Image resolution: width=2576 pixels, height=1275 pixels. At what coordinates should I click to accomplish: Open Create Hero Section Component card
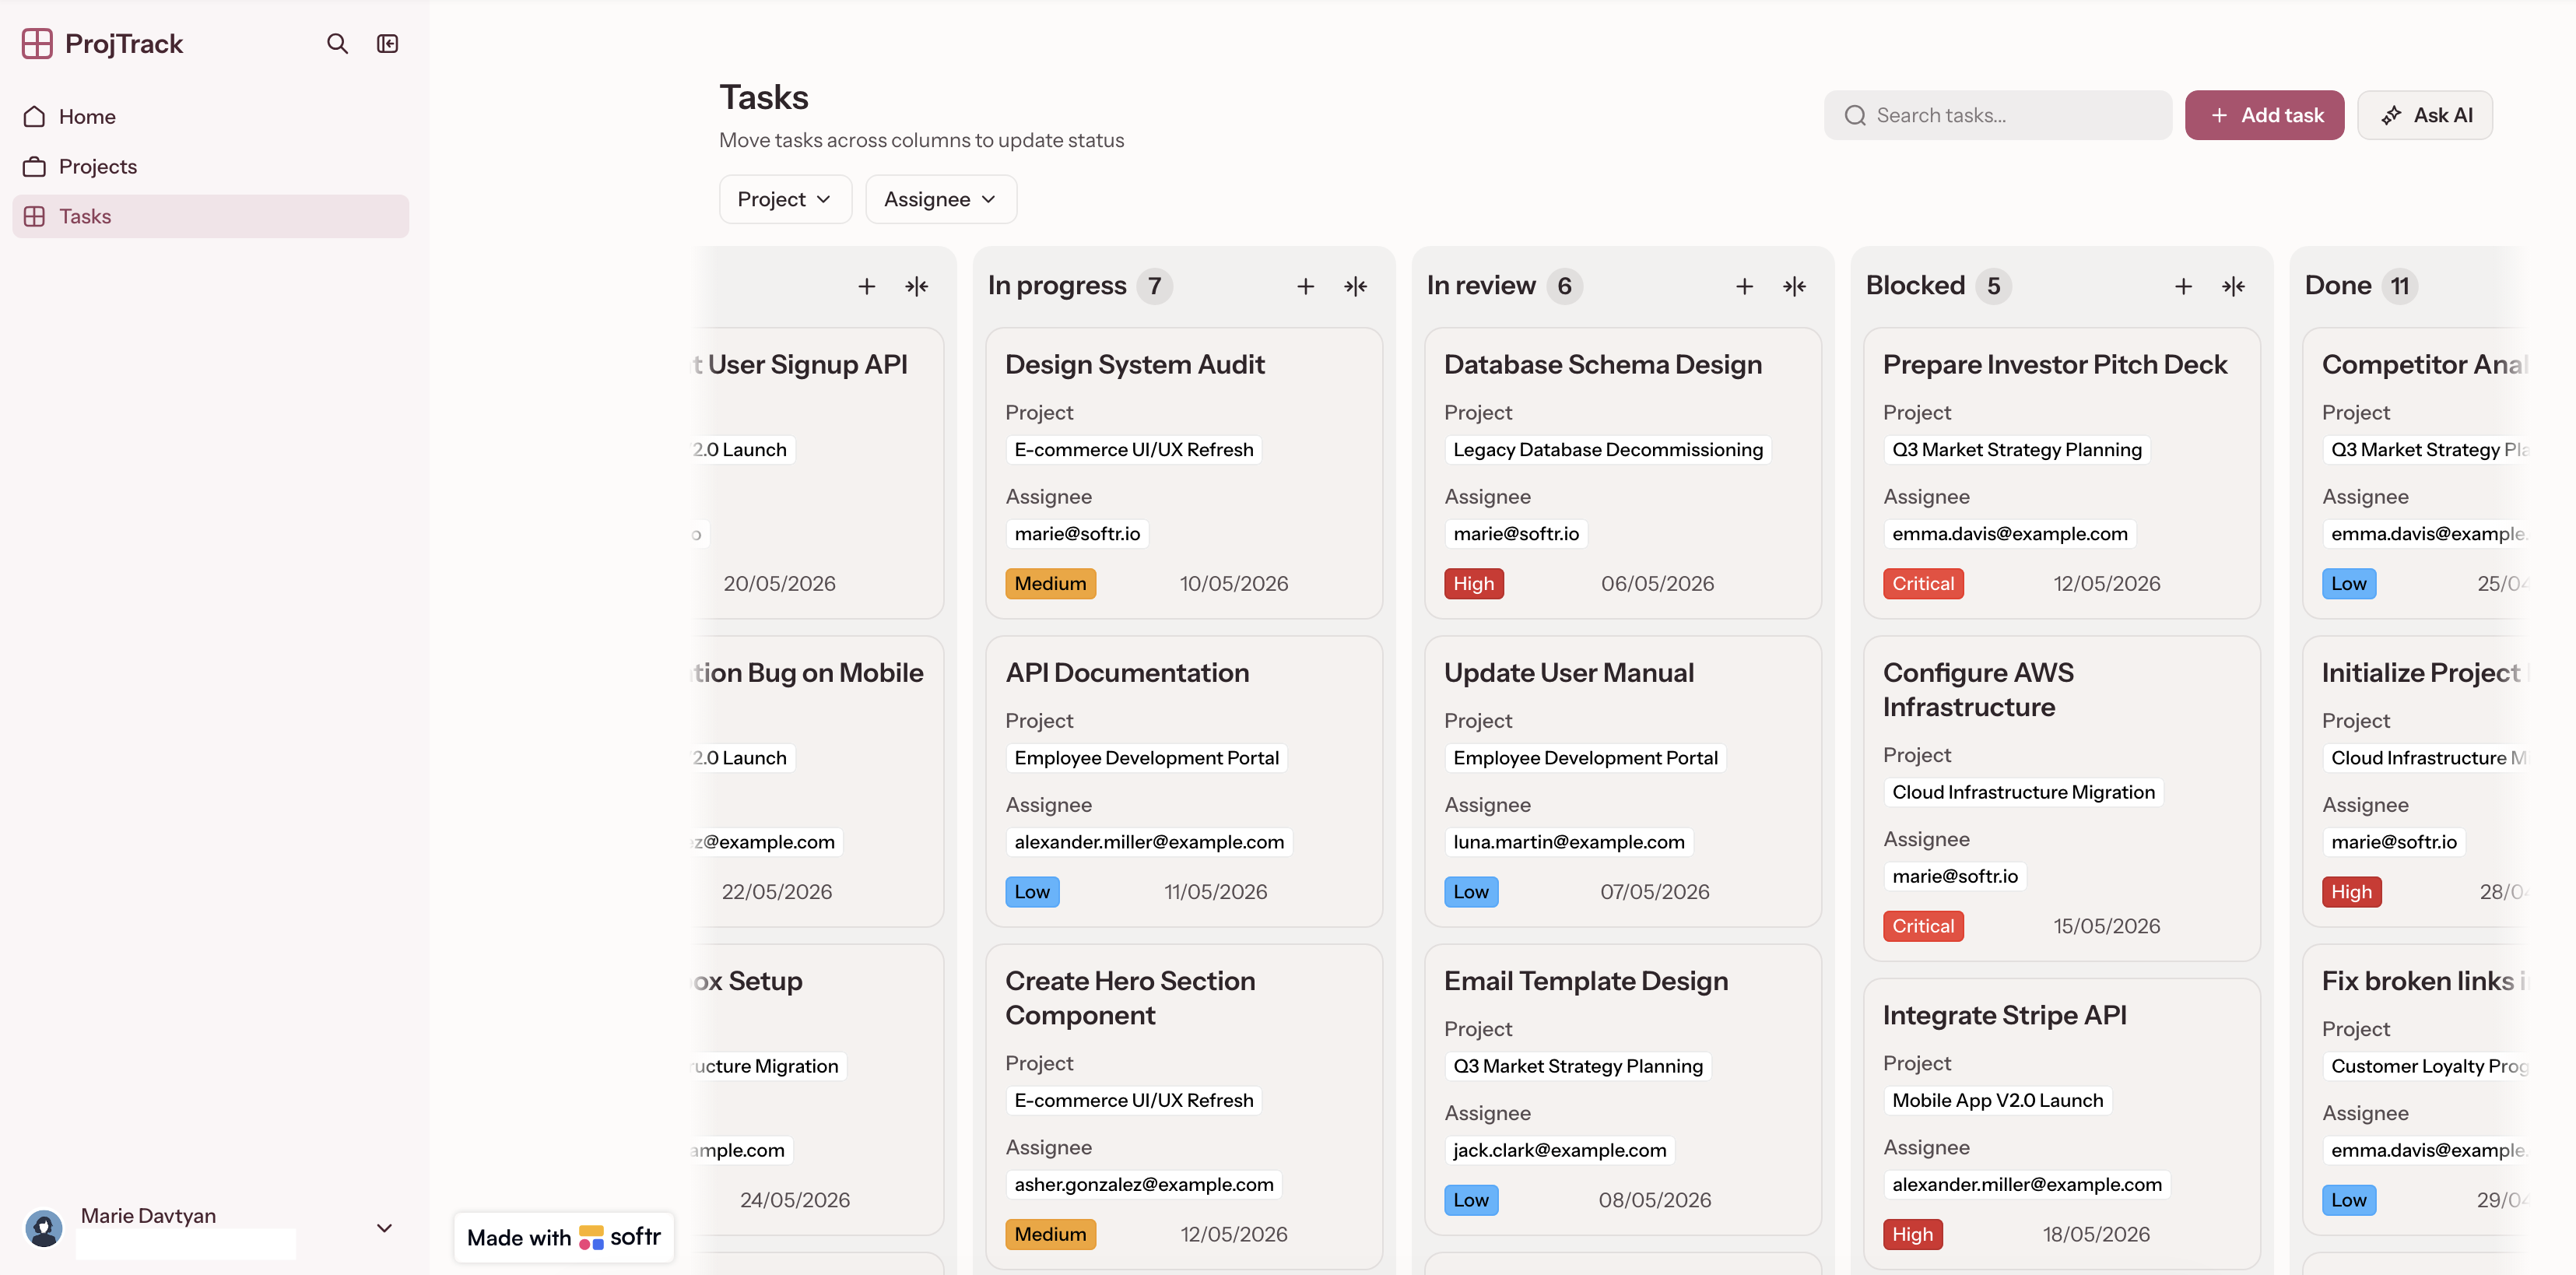click(1183, 1107)
